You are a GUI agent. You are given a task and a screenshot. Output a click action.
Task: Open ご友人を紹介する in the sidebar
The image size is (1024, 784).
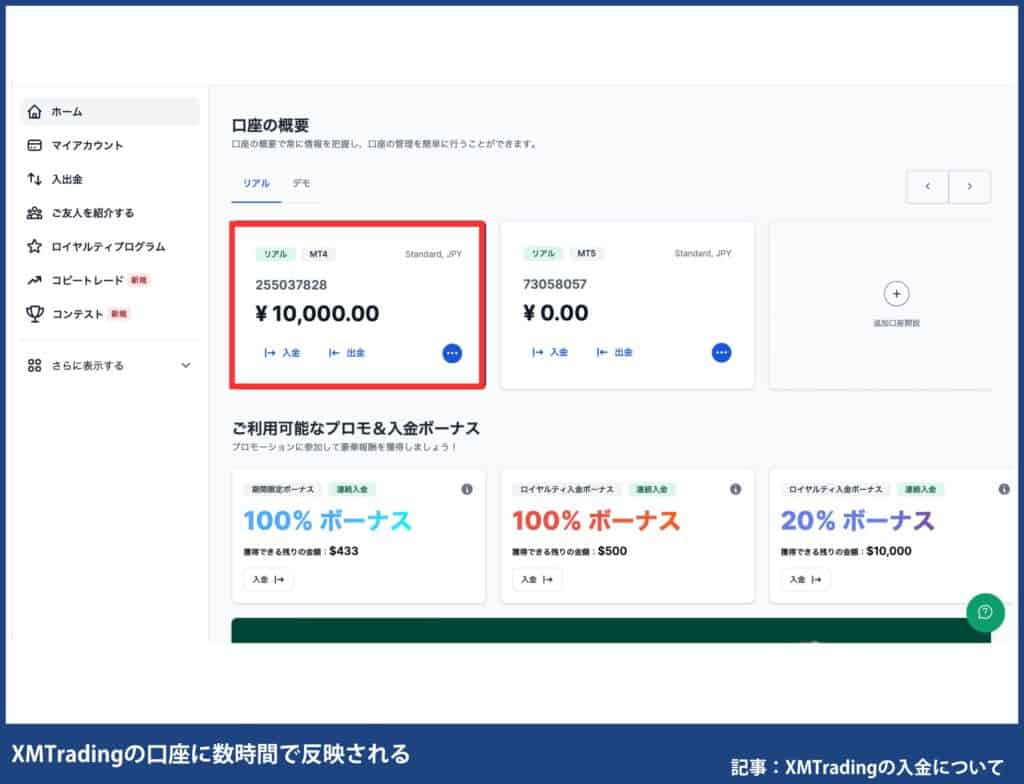[93, 213]
